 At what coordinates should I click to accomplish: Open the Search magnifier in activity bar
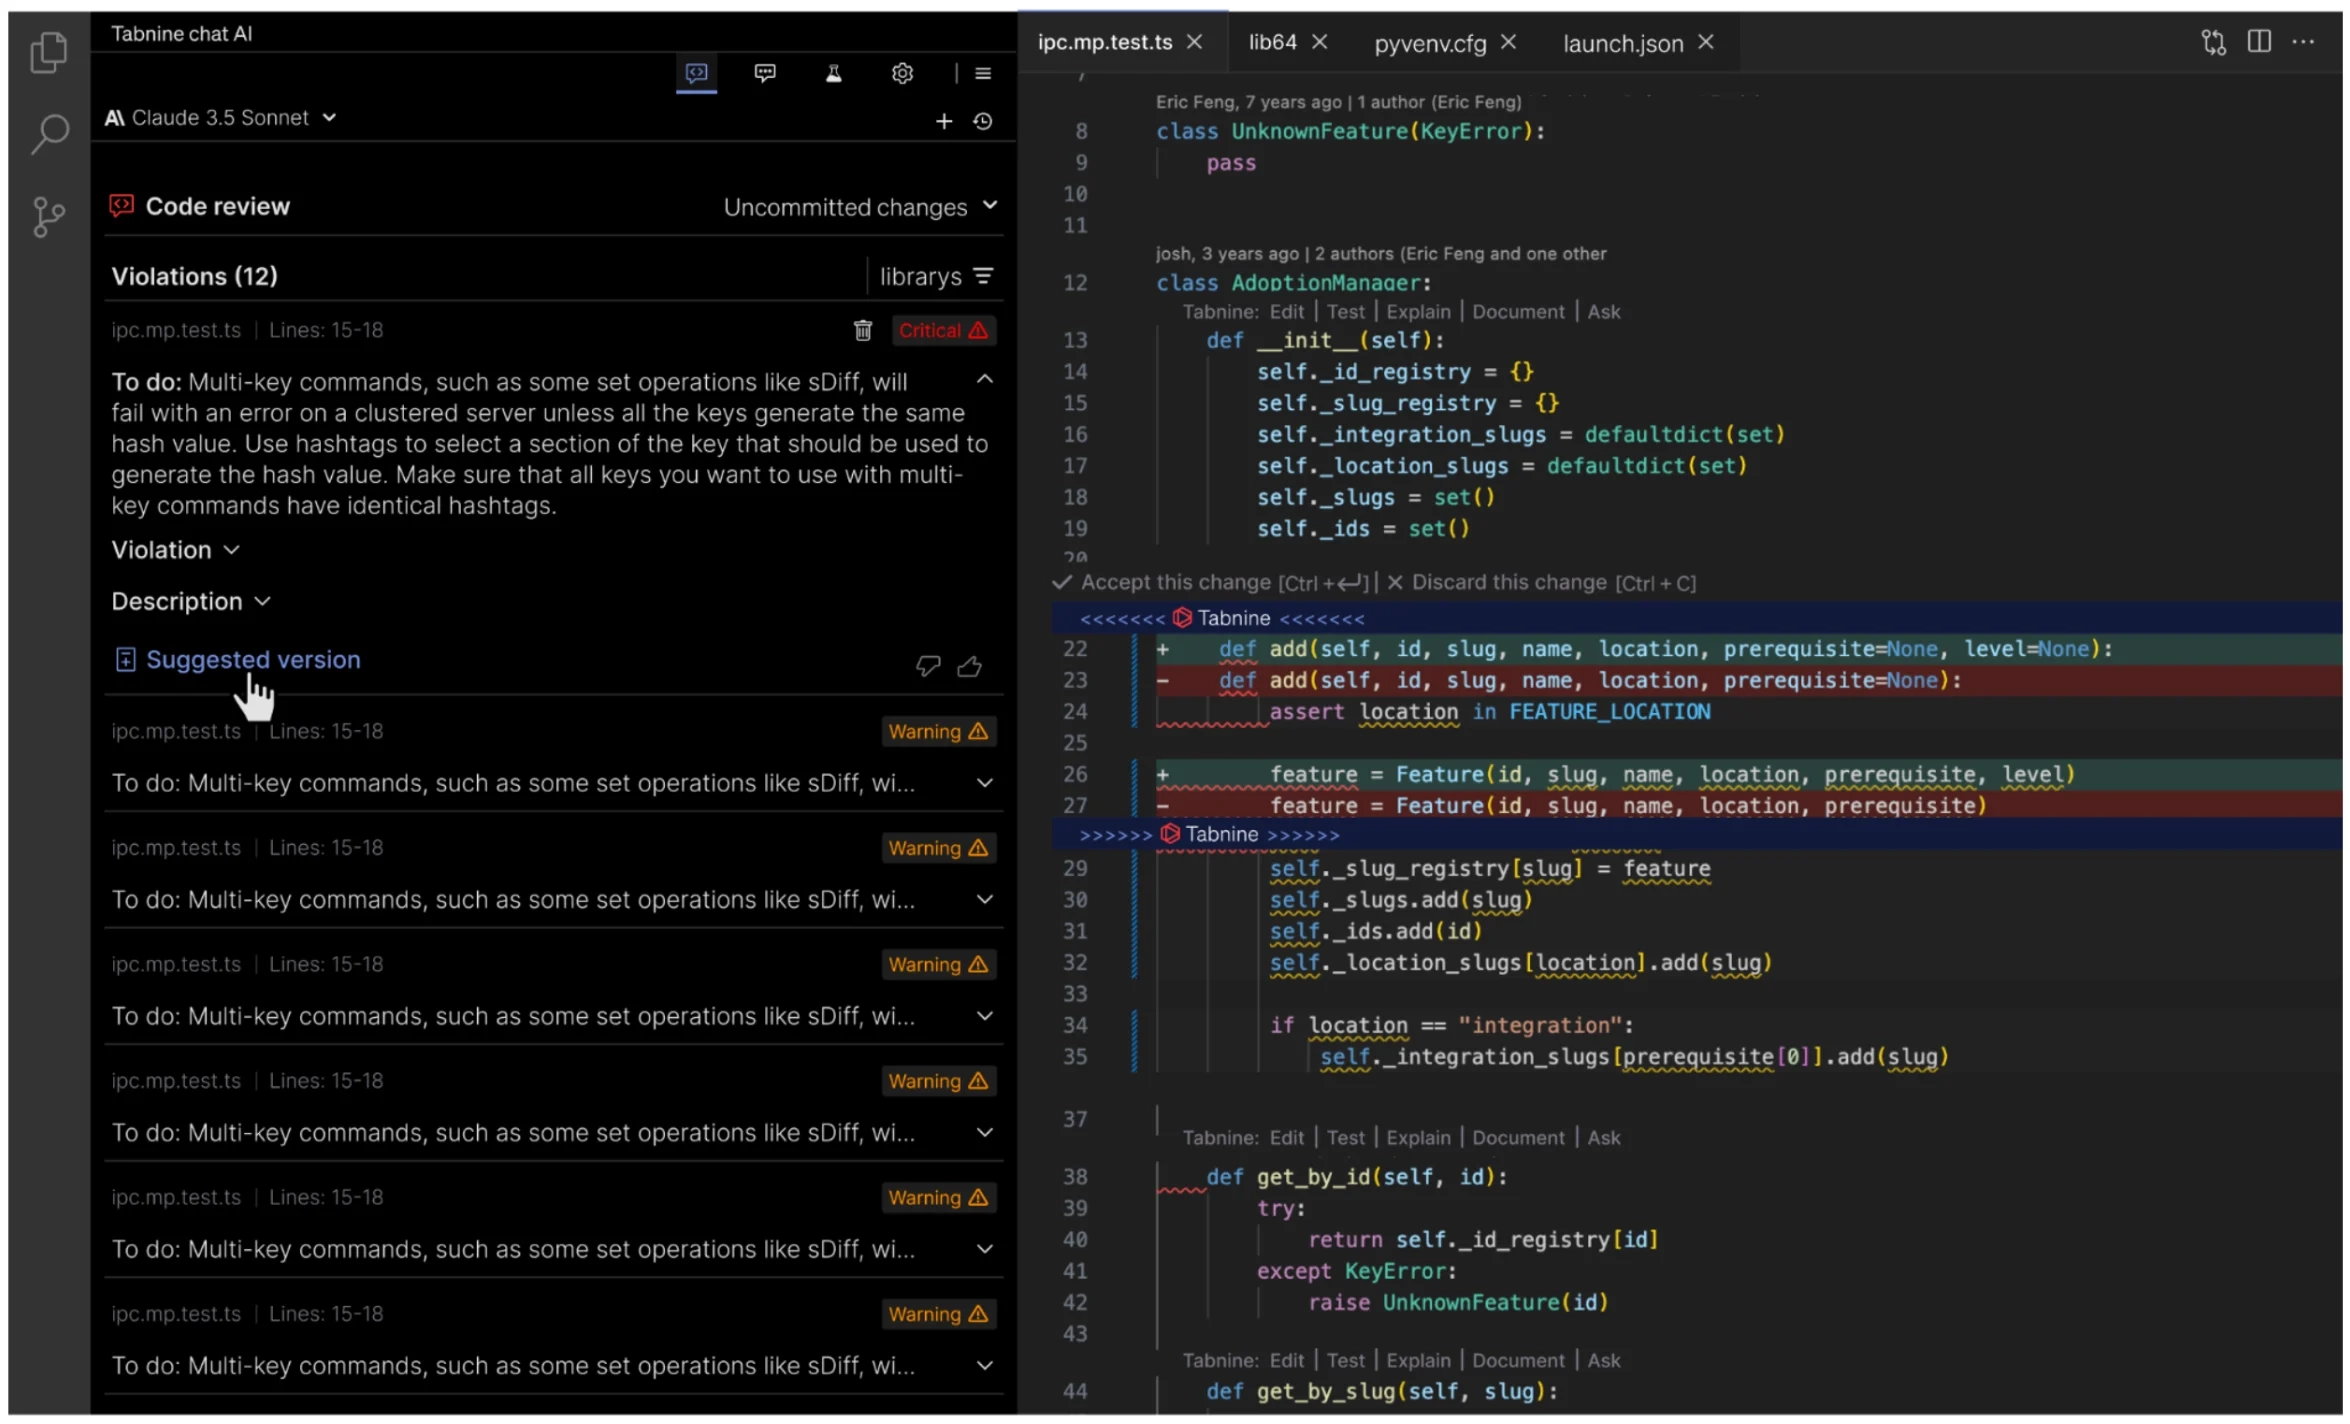click(48, 133)
